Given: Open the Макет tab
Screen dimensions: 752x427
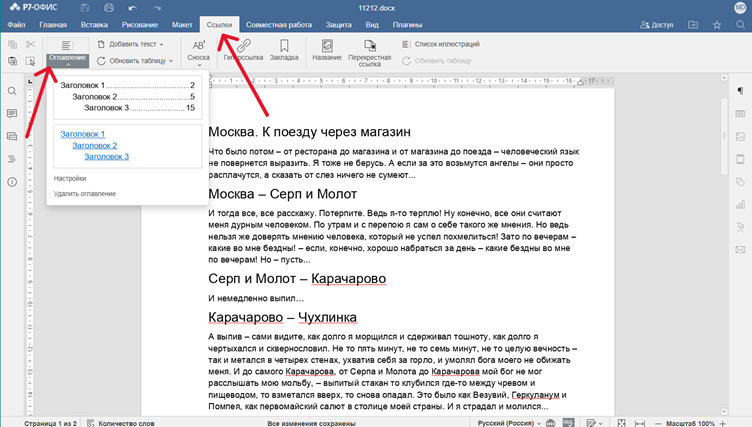Looking at the screenshot, I should [182, 23].
